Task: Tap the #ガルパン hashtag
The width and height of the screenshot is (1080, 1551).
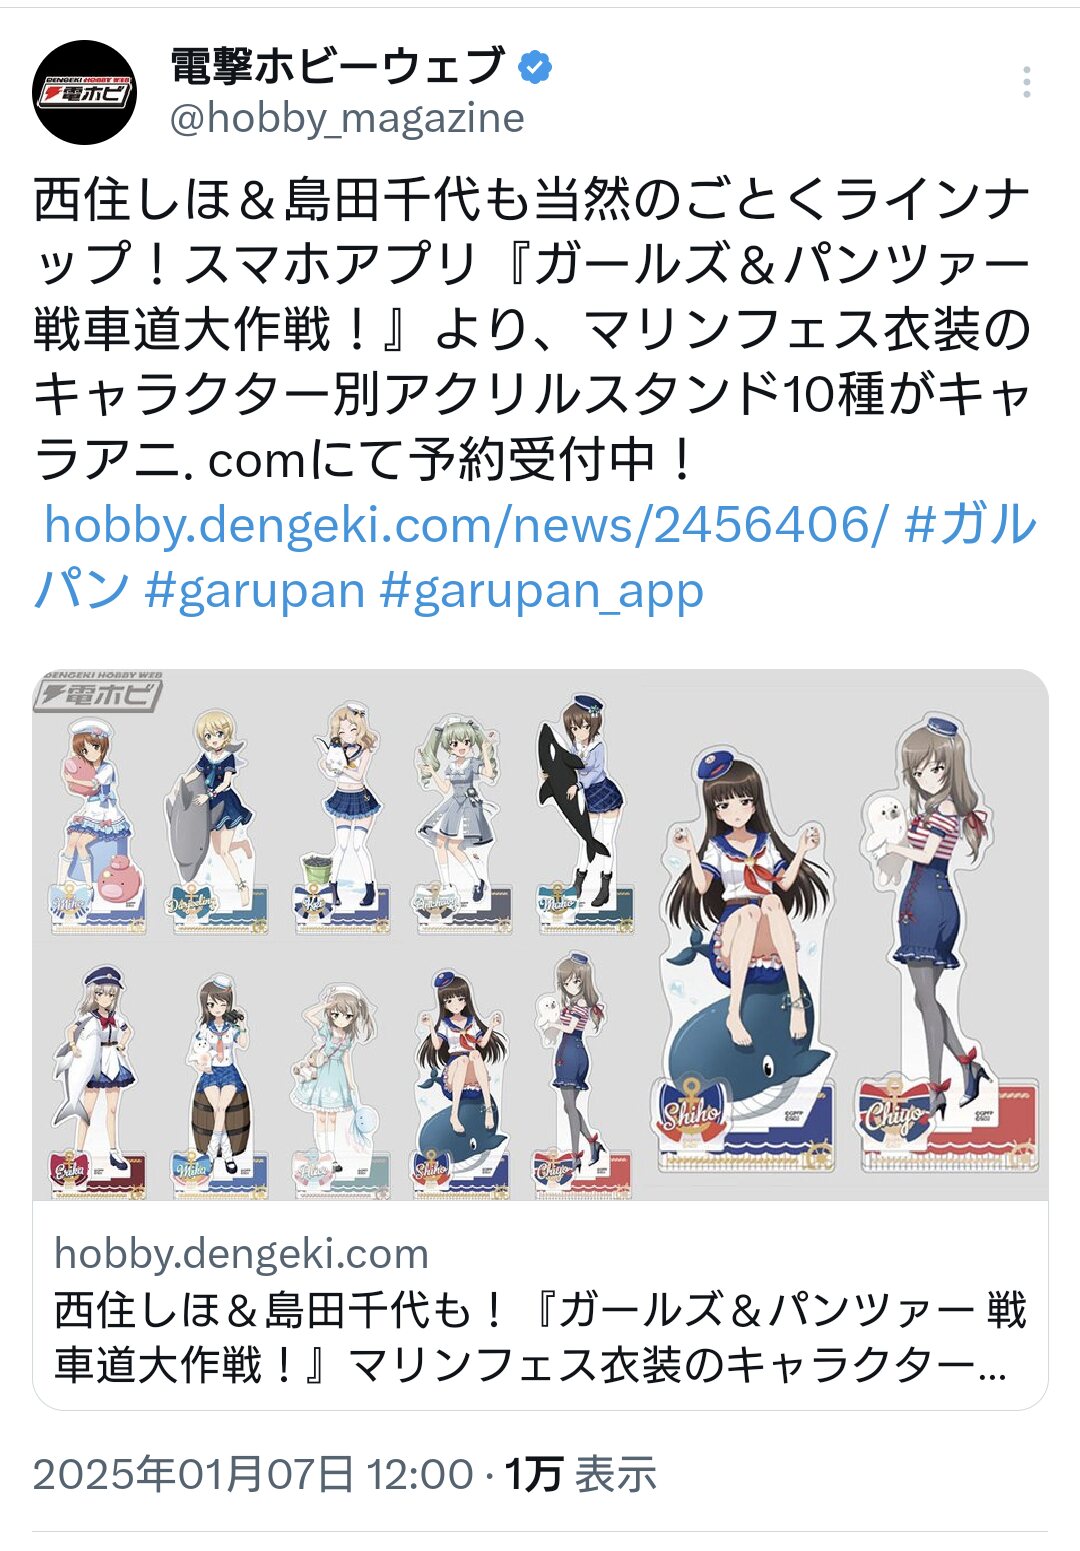Action: [x=536, y=556]
